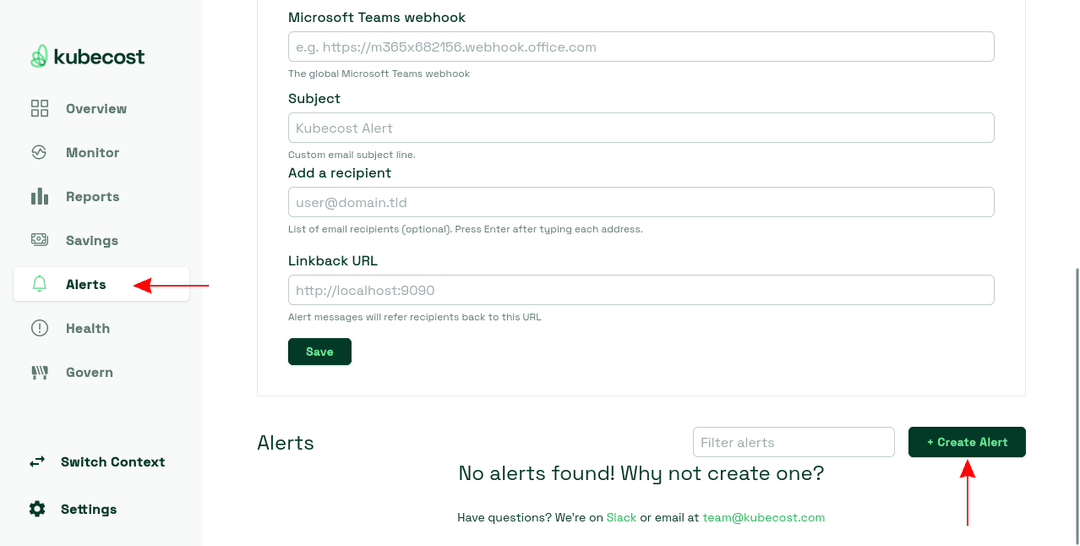Open Savings via the money icon
The width and height of the screenshot is (1080, 546).
(x=39, y=241)
